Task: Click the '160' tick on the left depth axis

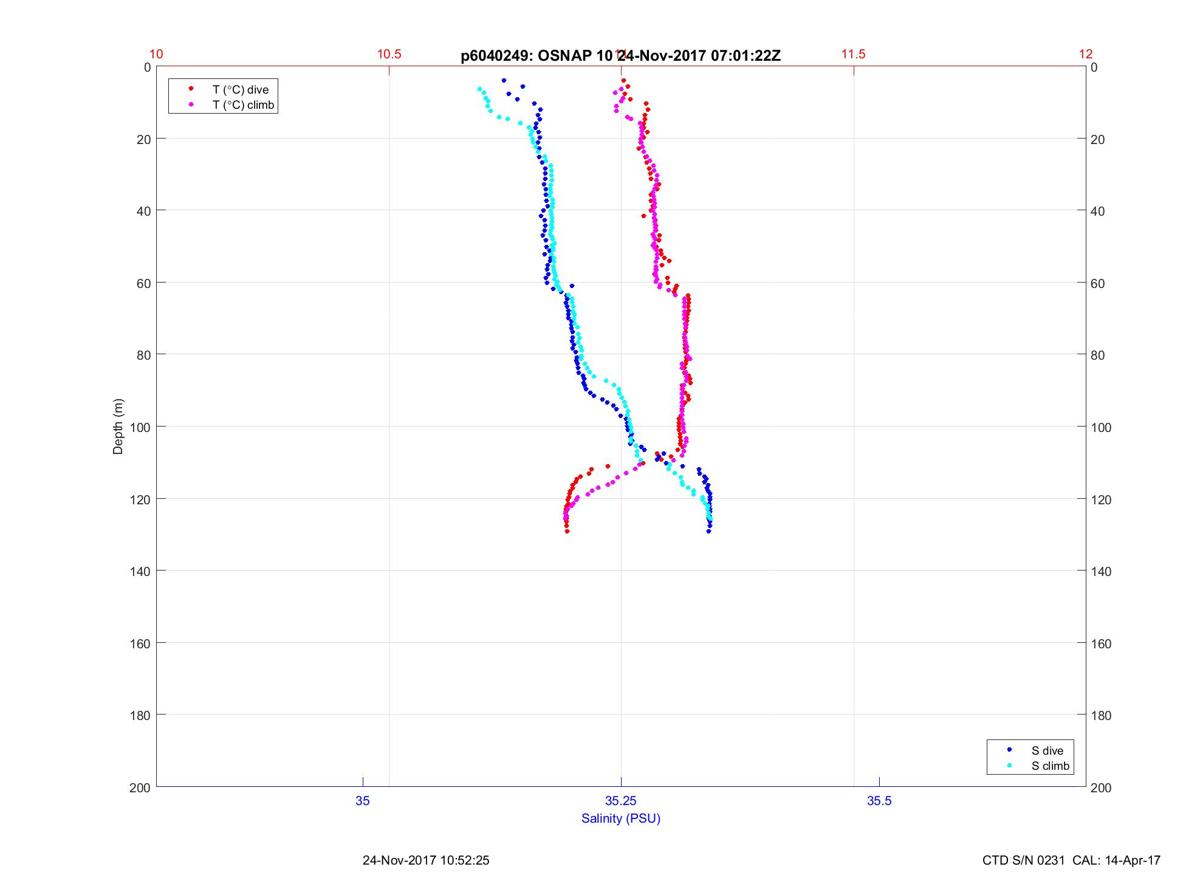Action: click(x=141, y=643)
